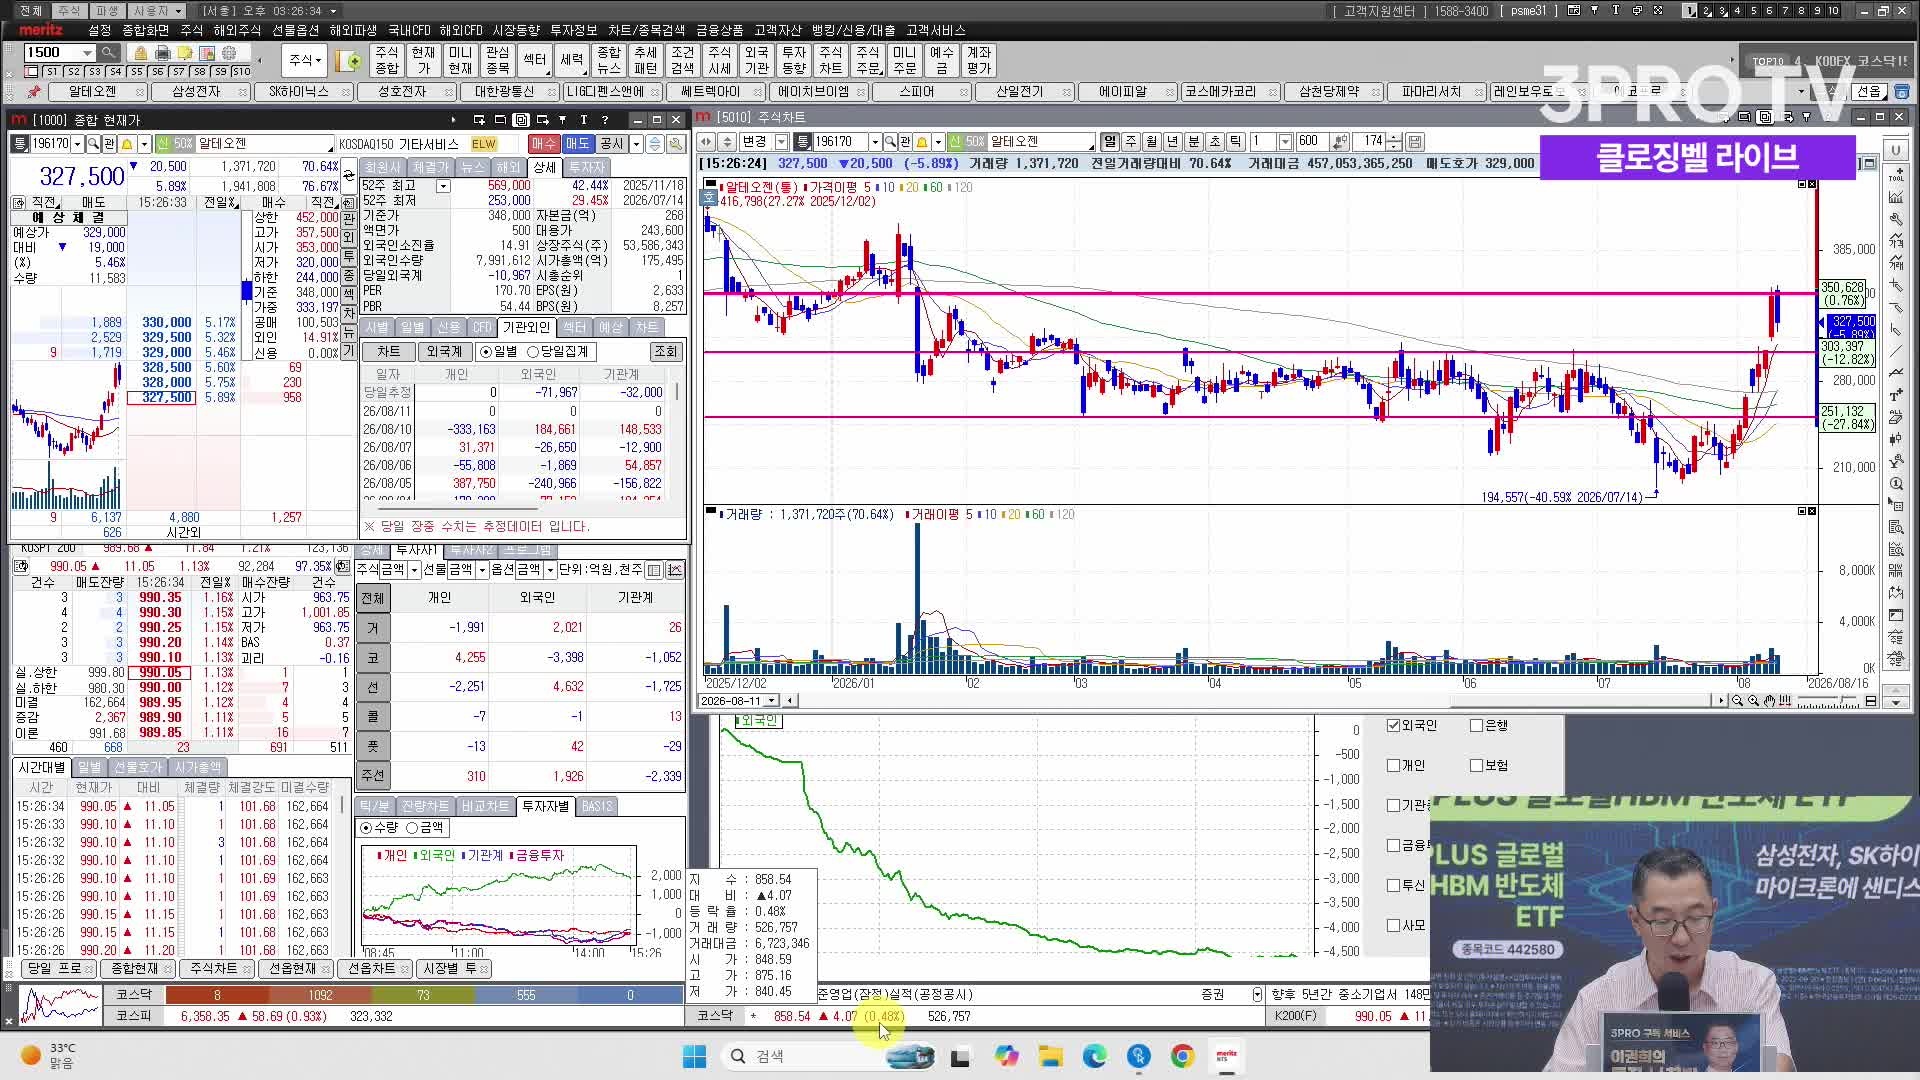The height and width of the screenshot is (1080, 1920).
Task: Click the yellow bell alert icon in chart toolbar
Action: [922, 142]
